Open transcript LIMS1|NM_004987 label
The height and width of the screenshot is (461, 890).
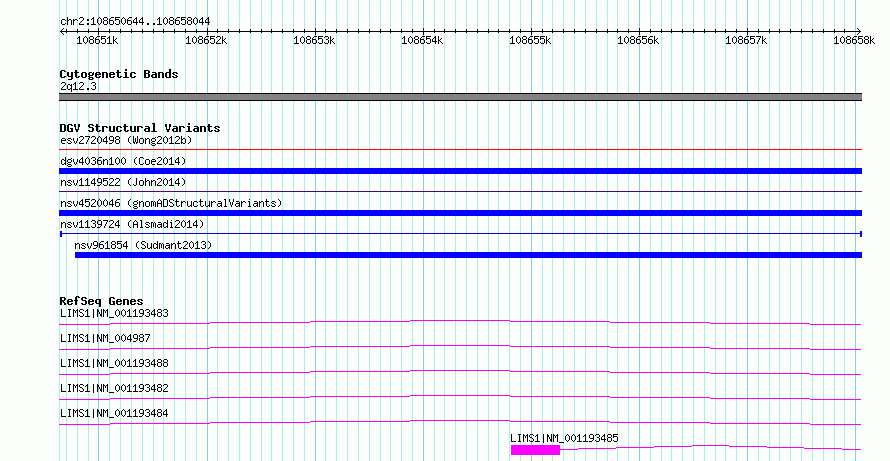pos(105,338)
